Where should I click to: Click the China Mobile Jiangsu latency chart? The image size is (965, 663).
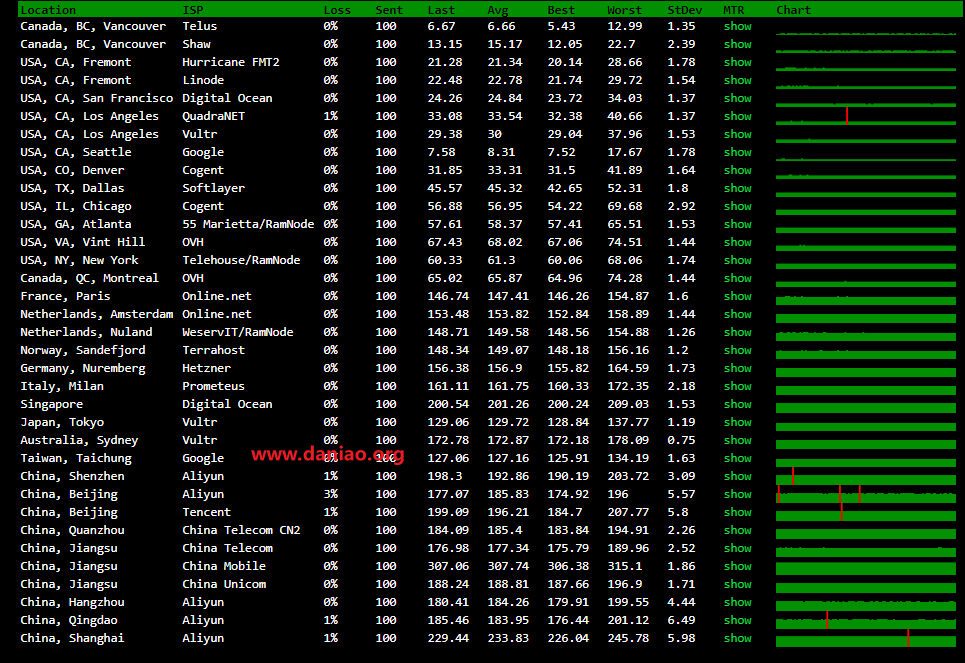866,566
